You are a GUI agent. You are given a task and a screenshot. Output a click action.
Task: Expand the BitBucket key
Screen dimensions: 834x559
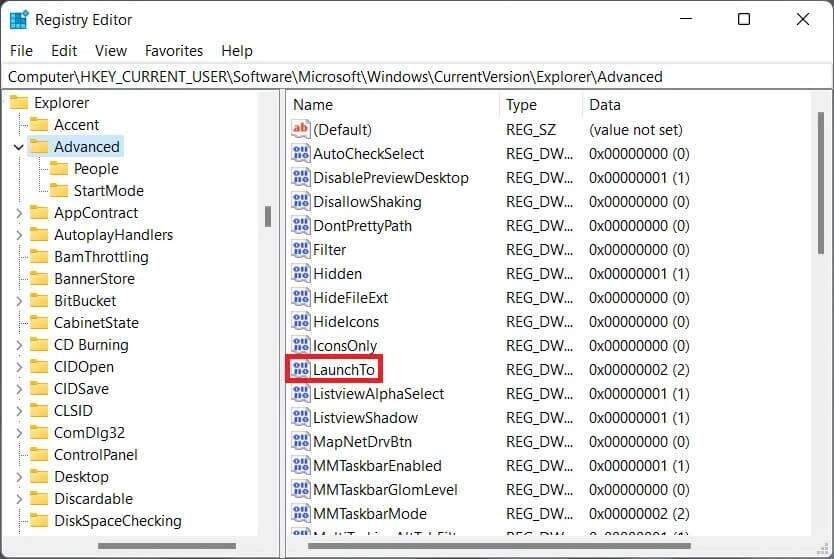pos(19,301)
